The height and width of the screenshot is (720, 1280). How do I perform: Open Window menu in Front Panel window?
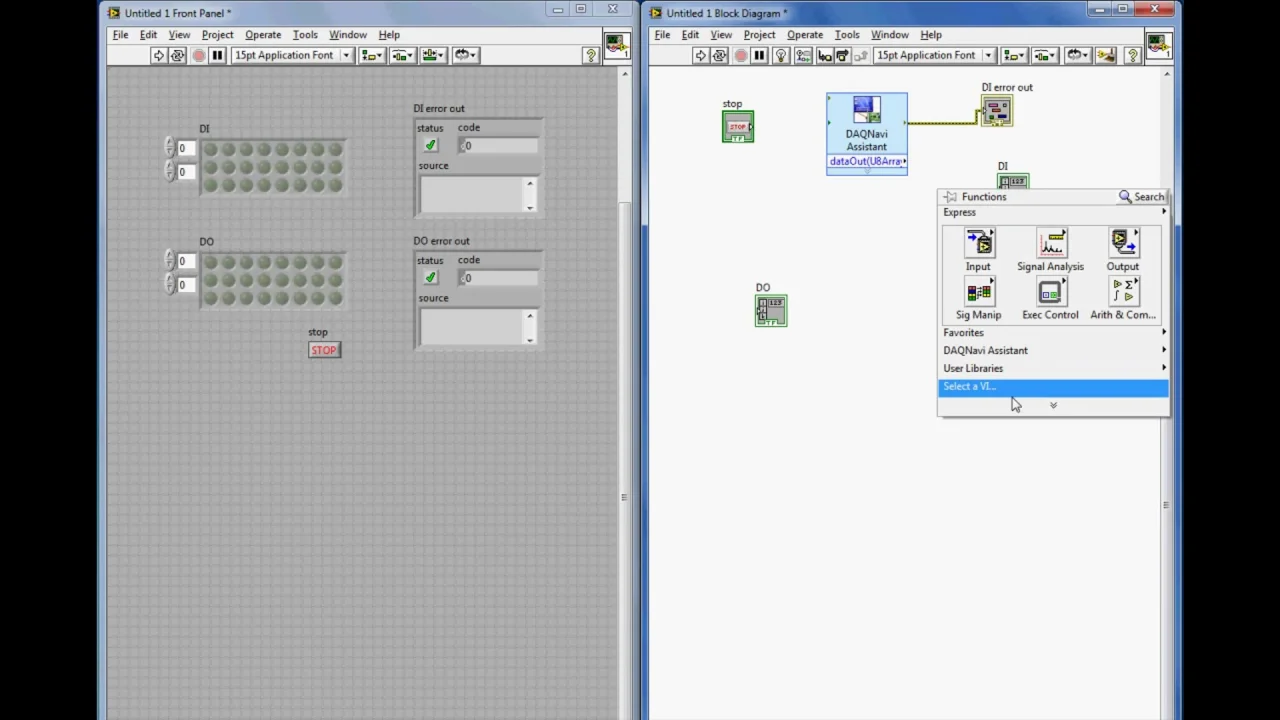pos(348,35)
